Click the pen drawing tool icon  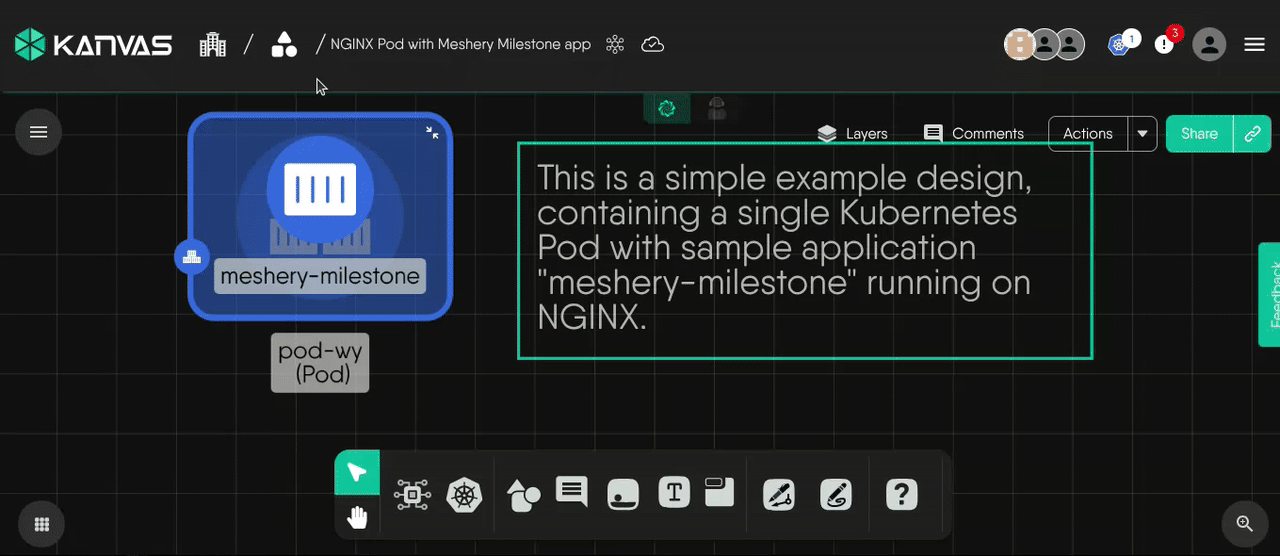pos(778,495)
